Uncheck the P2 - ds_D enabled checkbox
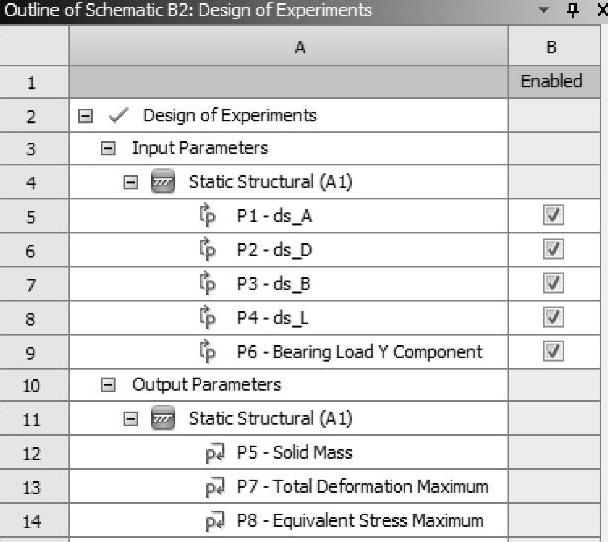608x542 pixels. pyautogui.click(x=552, y=250)
